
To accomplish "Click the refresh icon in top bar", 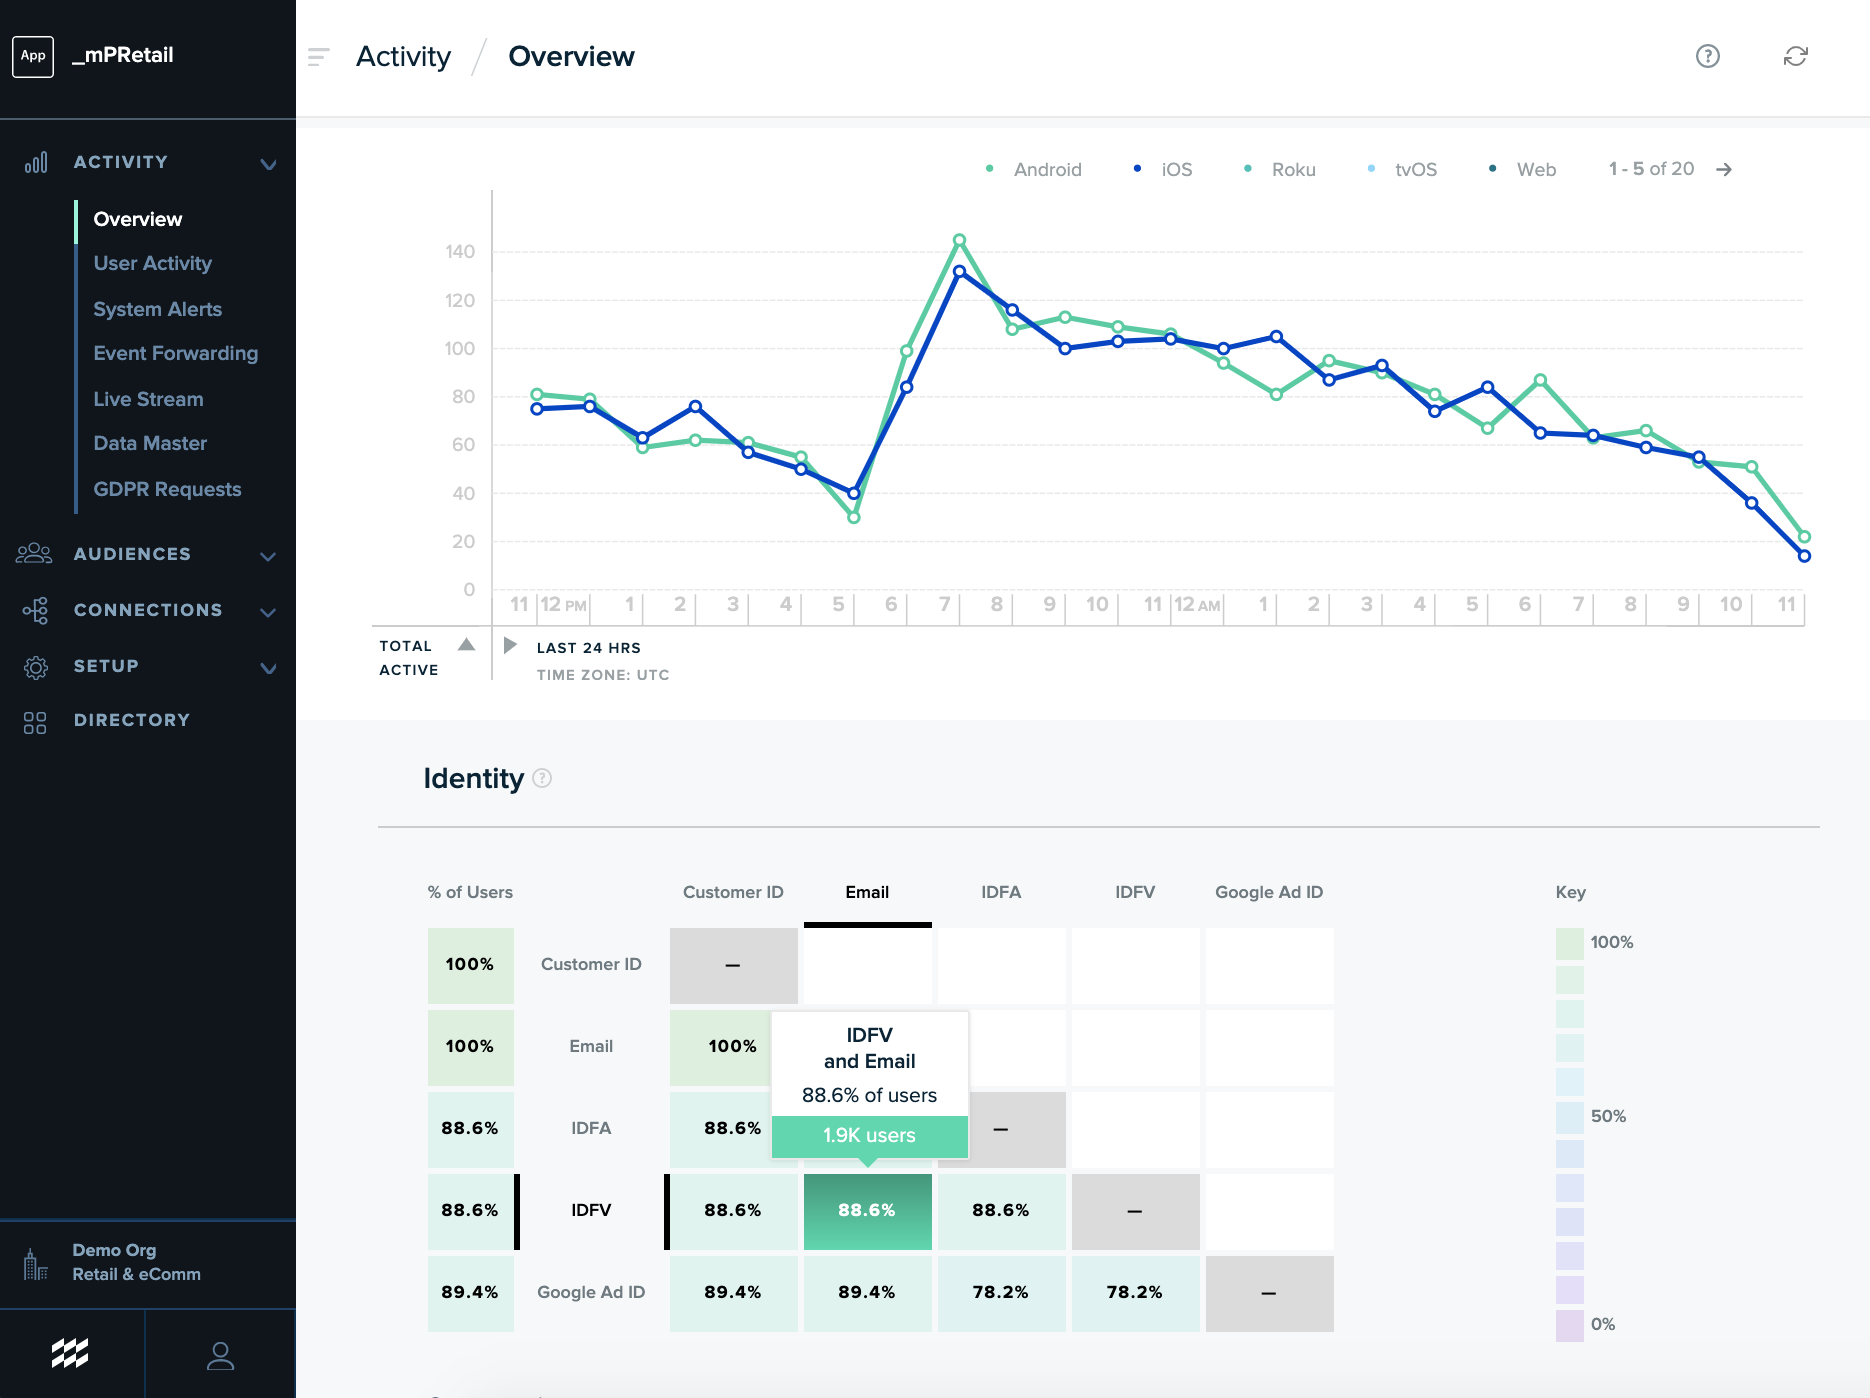I will pos(1795,56).
